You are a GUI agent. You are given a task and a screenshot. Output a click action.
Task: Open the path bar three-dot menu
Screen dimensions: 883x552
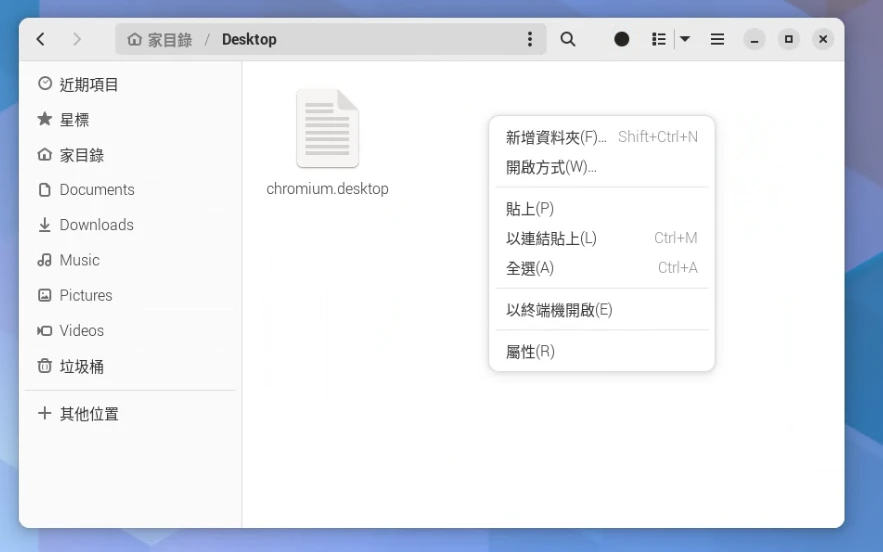[x=530, y=39]
